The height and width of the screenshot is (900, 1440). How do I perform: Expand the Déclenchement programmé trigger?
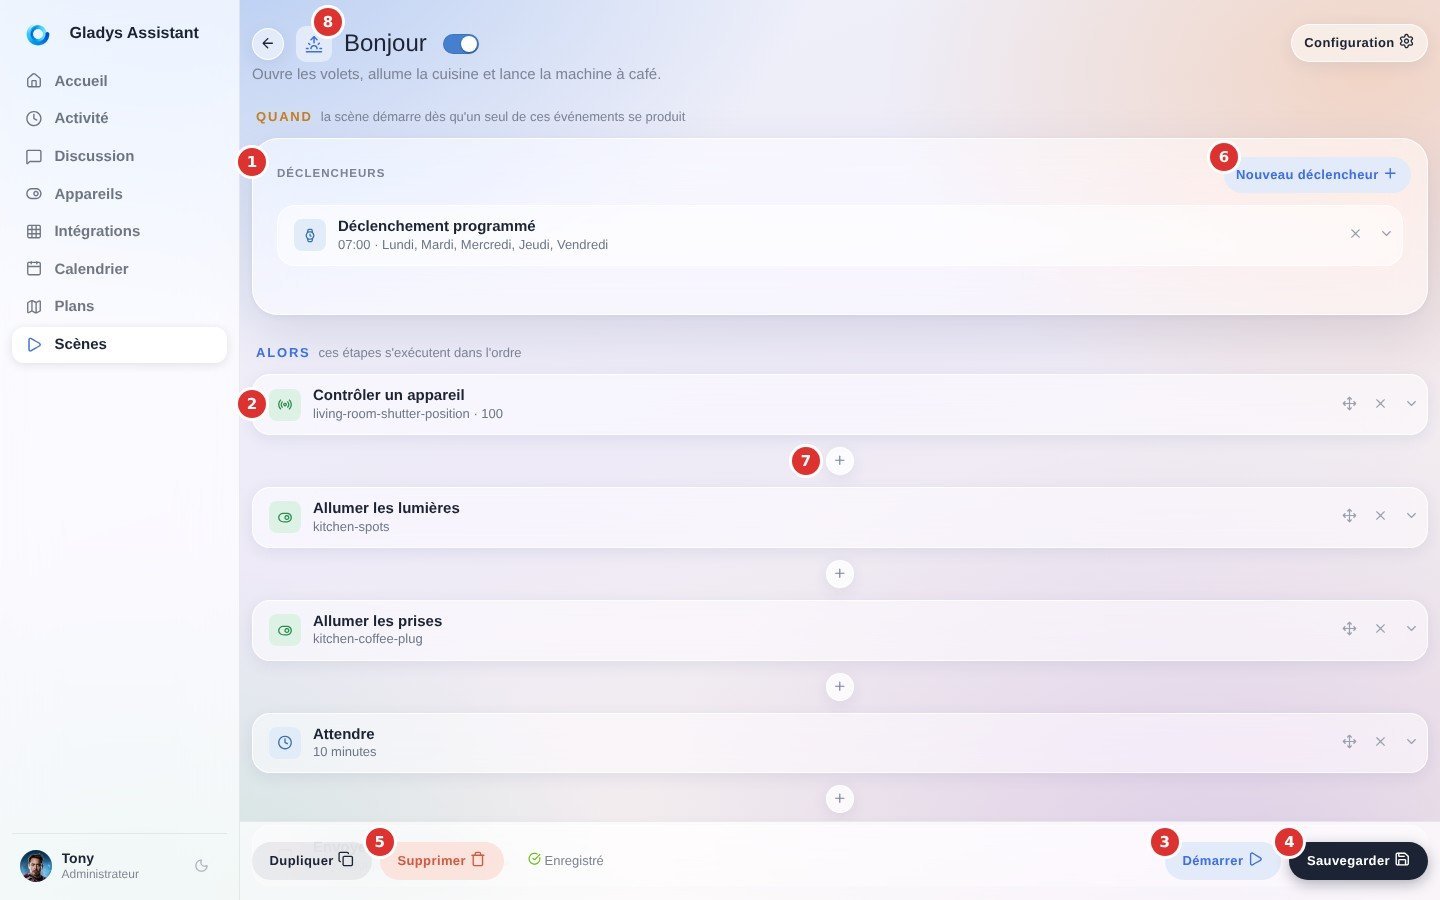1386,234
